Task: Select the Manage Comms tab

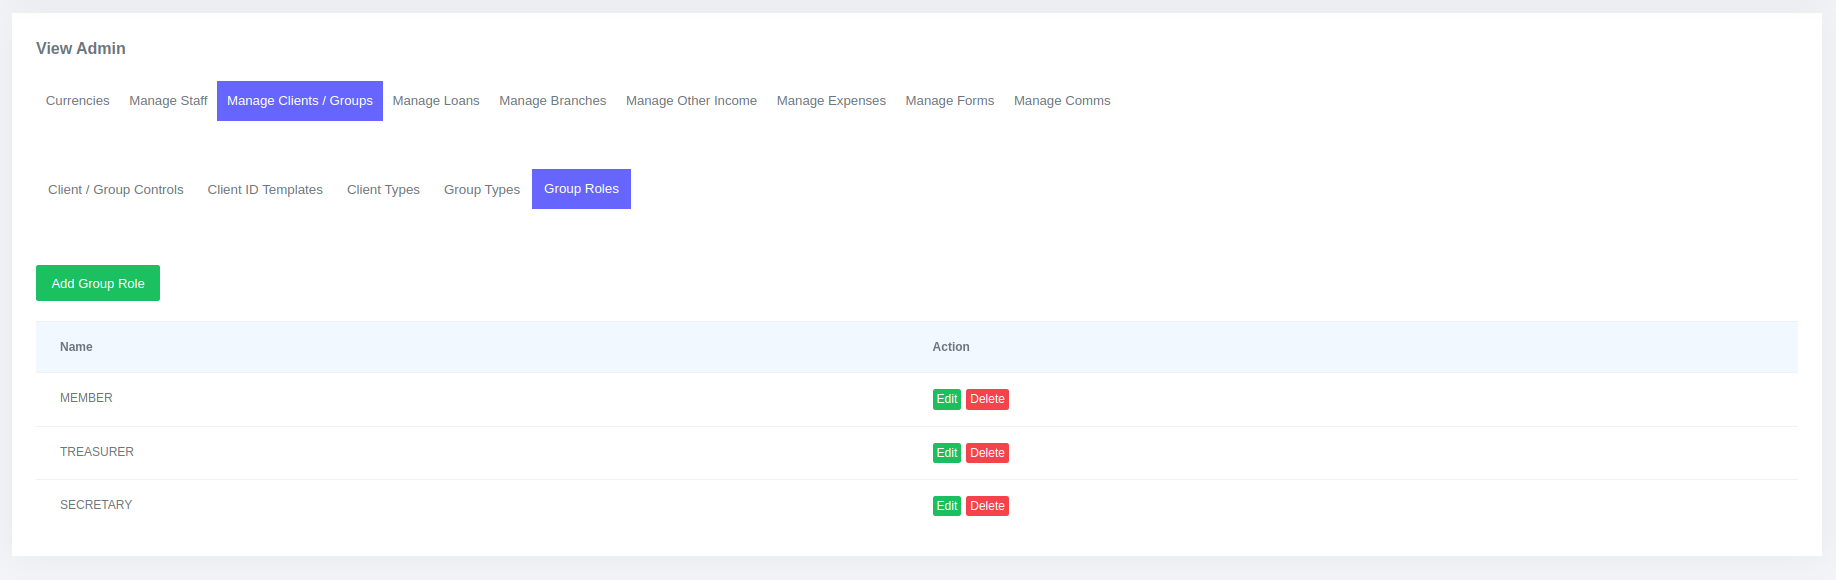Action: click(x=1061, y=101)
